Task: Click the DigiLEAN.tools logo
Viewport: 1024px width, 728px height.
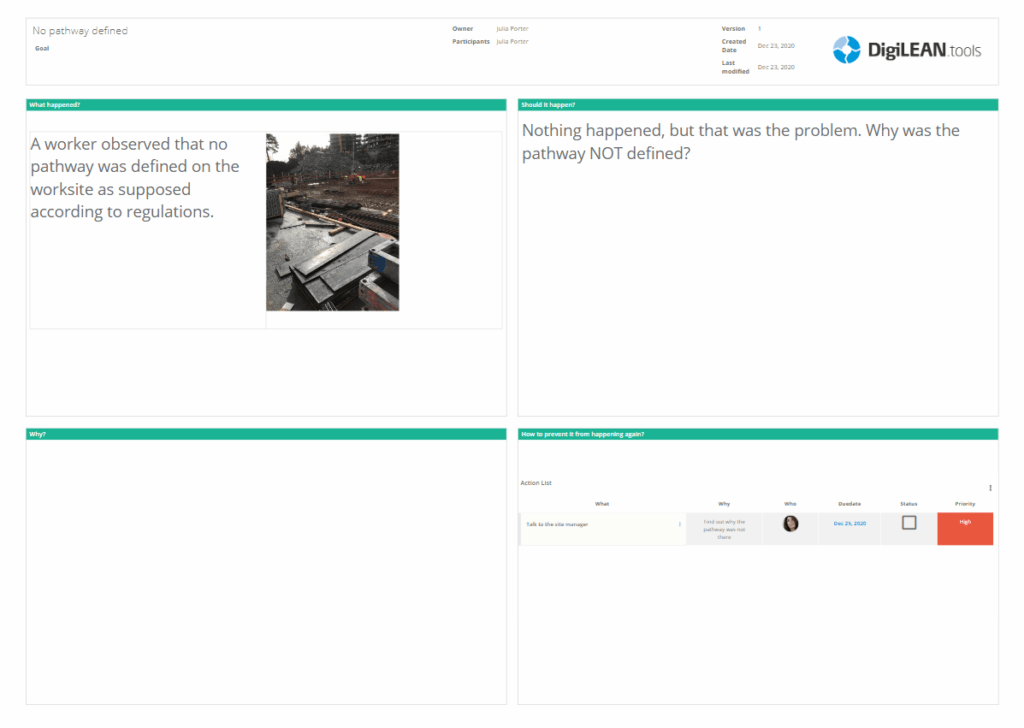Action: pyautogui.click(x=905, y=50)
